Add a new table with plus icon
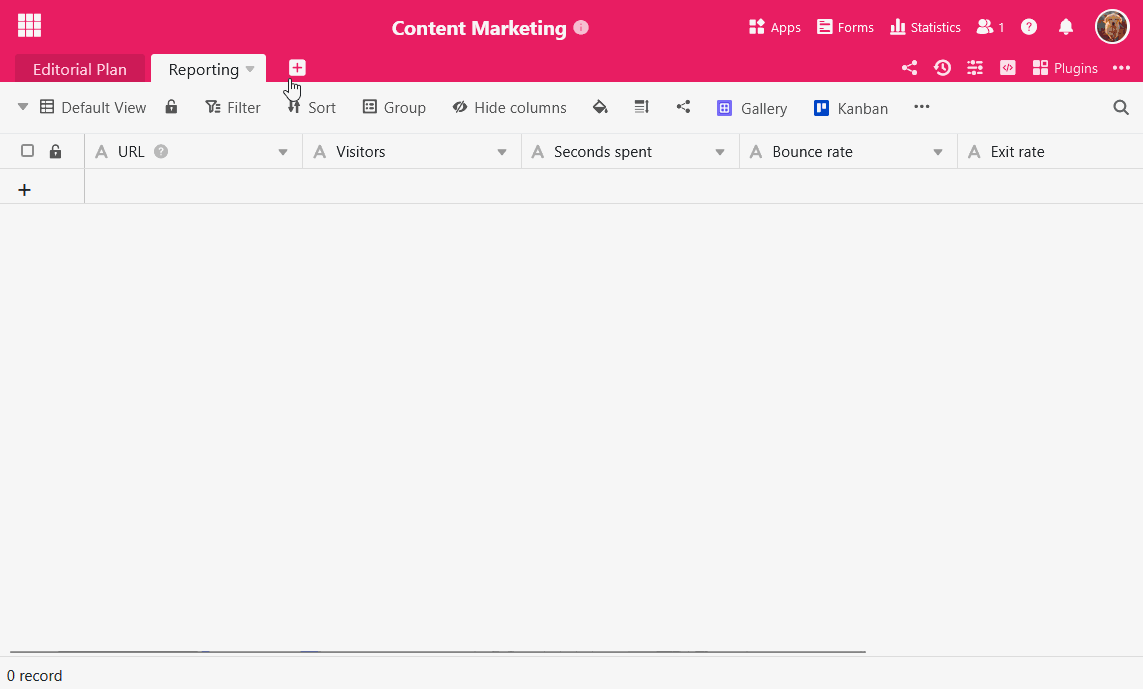This screenshot has width=1143, height=689. 297,67
